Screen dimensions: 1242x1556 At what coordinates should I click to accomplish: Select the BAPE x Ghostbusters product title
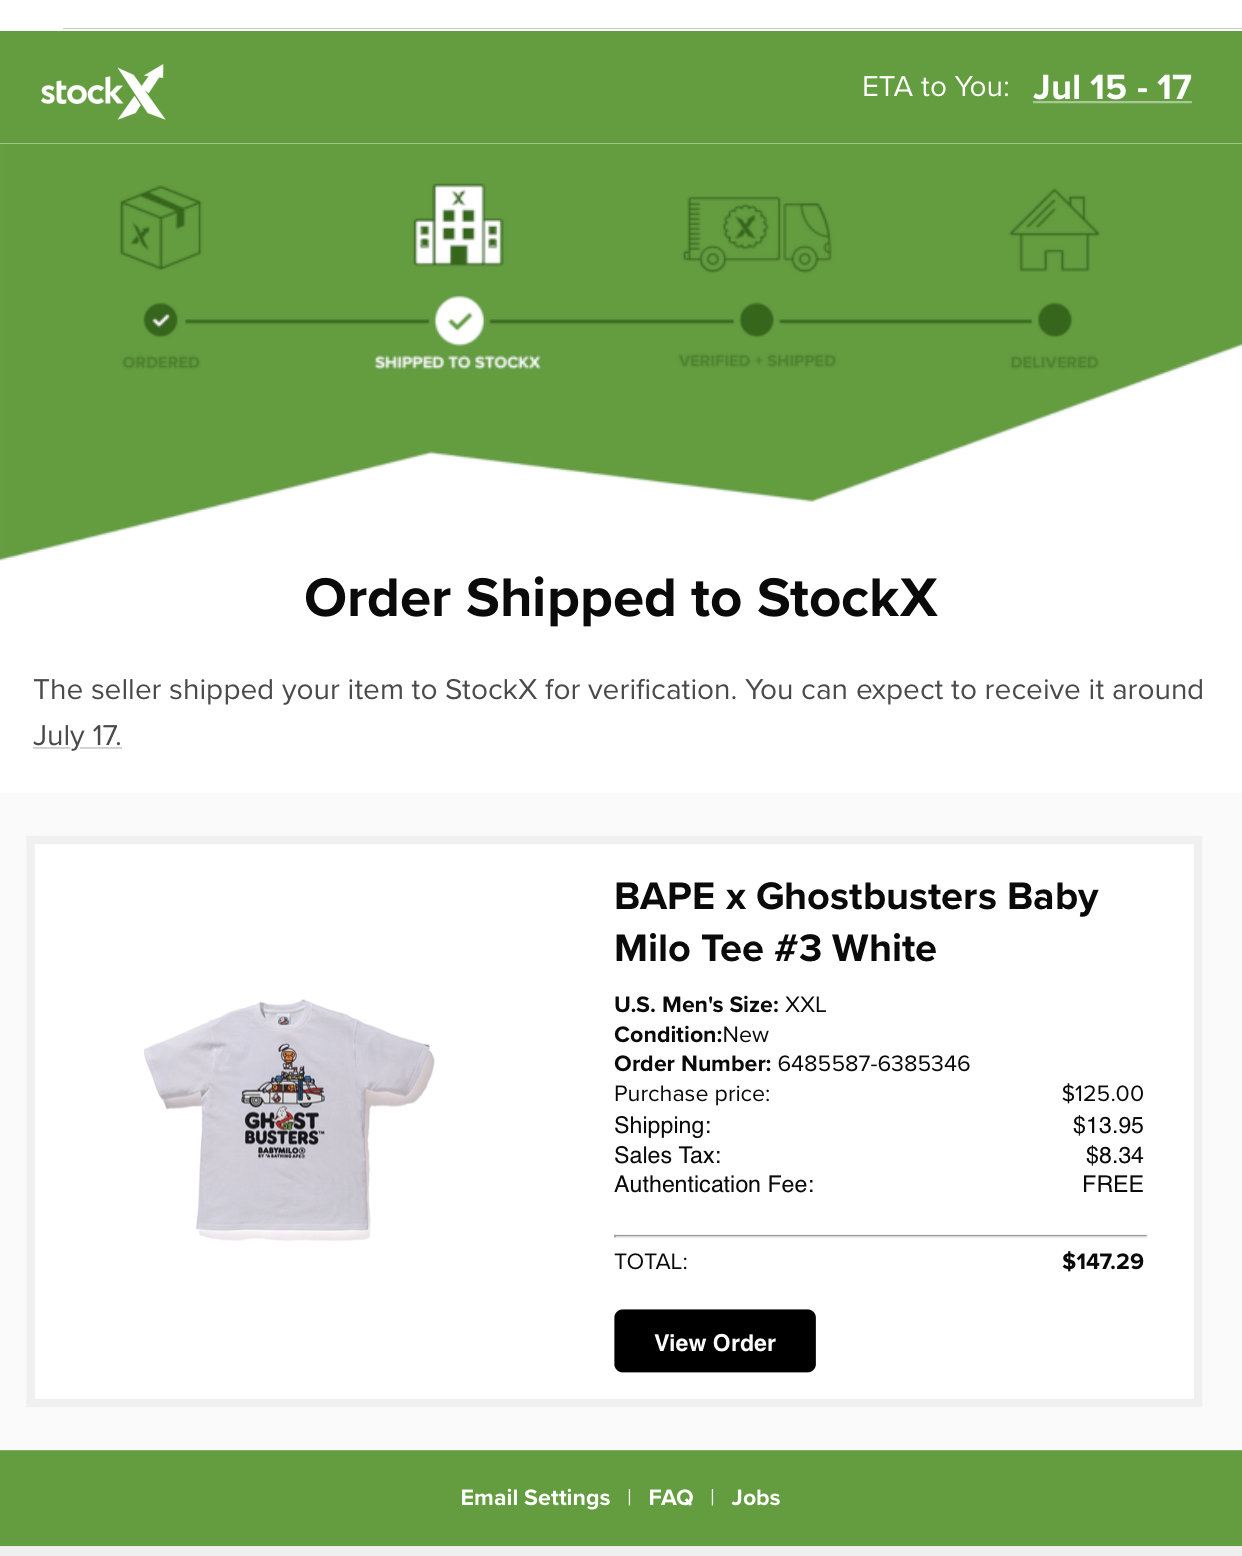point(854,922)
